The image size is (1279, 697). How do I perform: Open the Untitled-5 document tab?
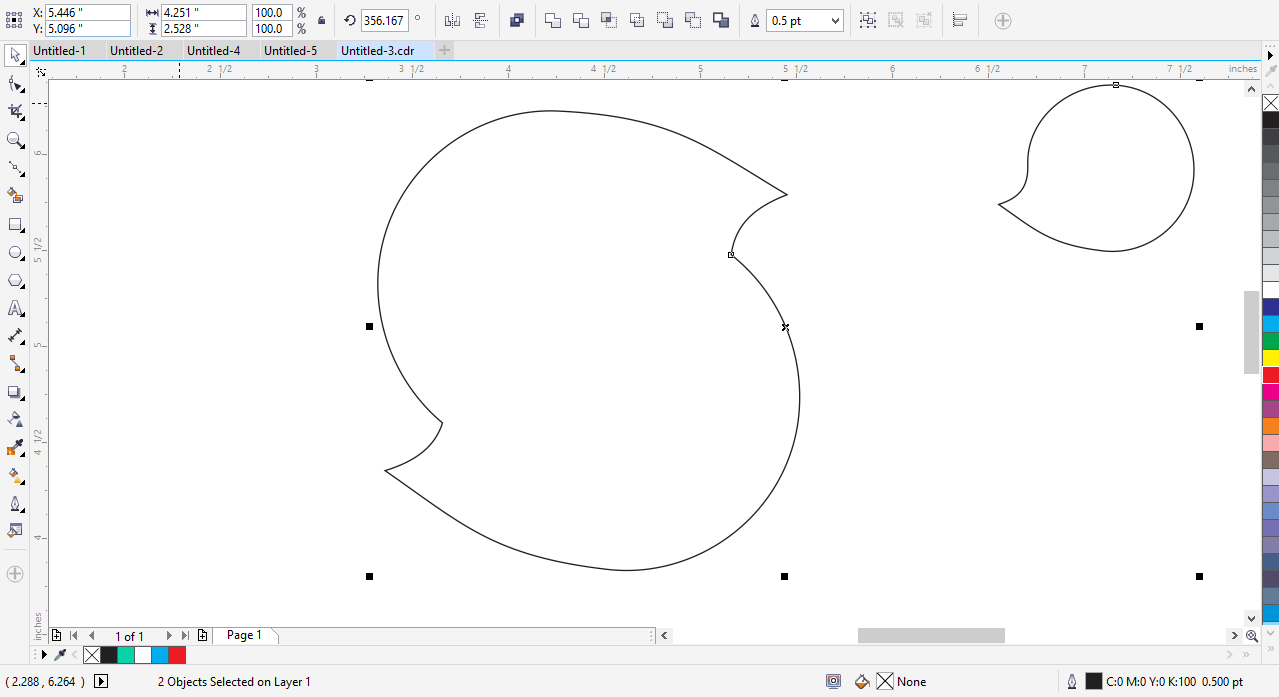click(x=290, y=50)
